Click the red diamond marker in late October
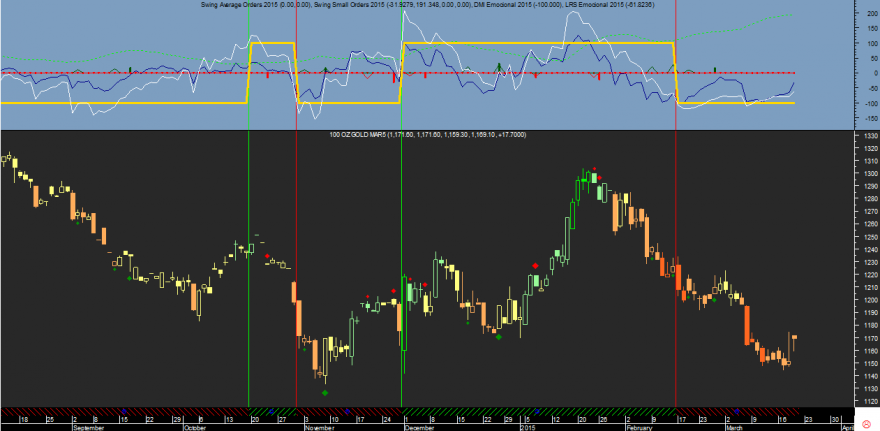The width and height of the screenshot is (880, 431). (x=267, y=256)
